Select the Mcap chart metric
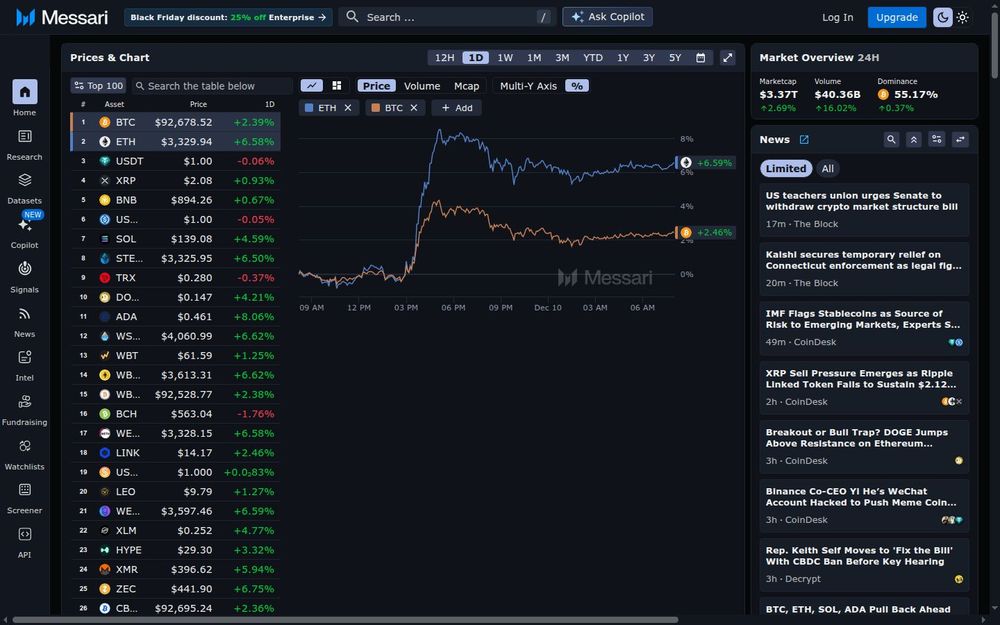Viewport: 1000px width, 625px height. pos(466,85)
